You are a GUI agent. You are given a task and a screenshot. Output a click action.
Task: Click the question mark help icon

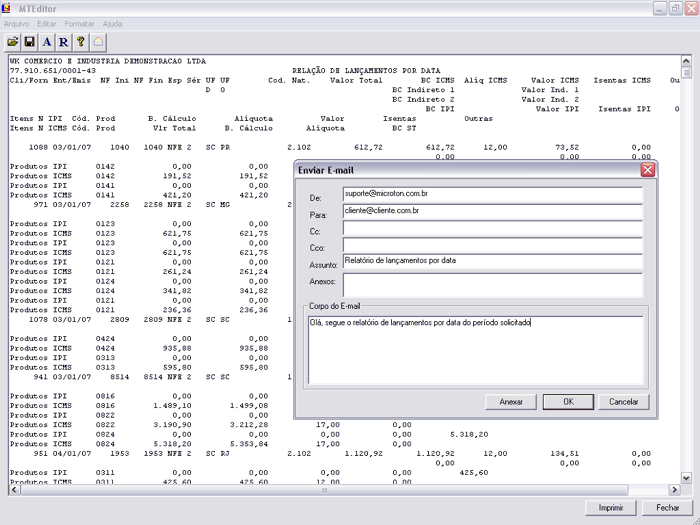click(81, 42)
